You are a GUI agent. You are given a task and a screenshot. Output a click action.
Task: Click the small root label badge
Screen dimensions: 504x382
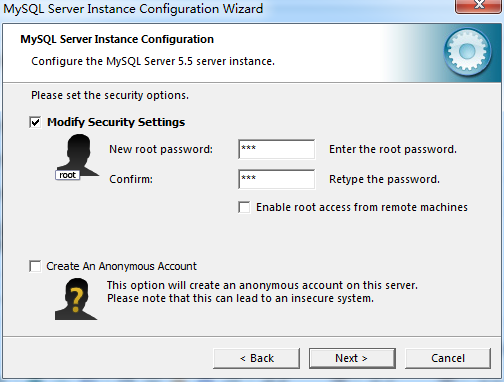(x=68, y=175)
